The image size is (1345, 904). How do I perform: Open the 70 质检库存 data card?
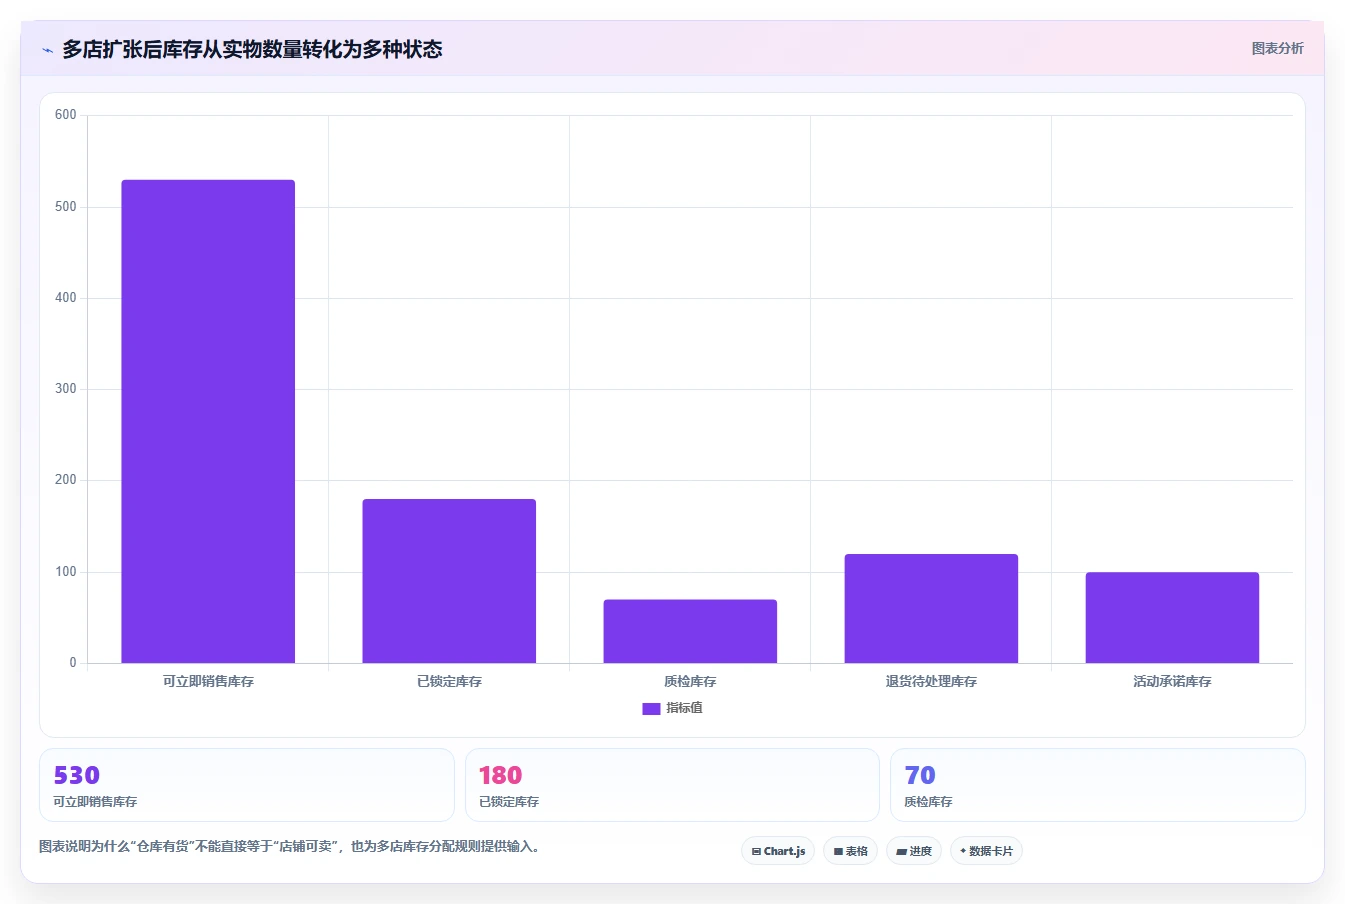click(1098, 785)
